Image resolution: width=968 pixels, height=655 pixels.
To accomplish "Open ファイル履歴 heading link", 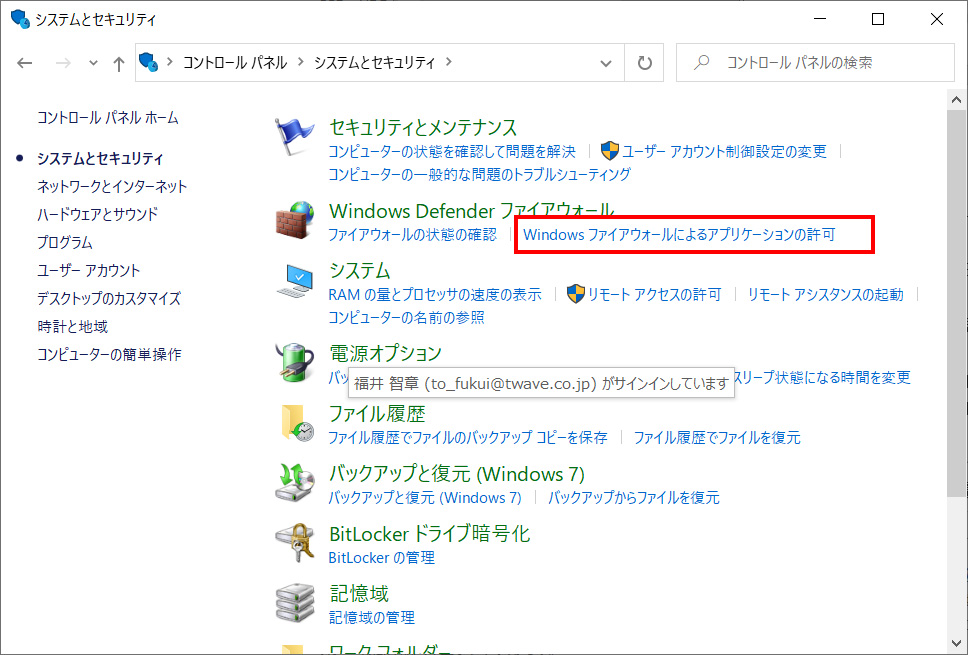I will click(377, 414).
